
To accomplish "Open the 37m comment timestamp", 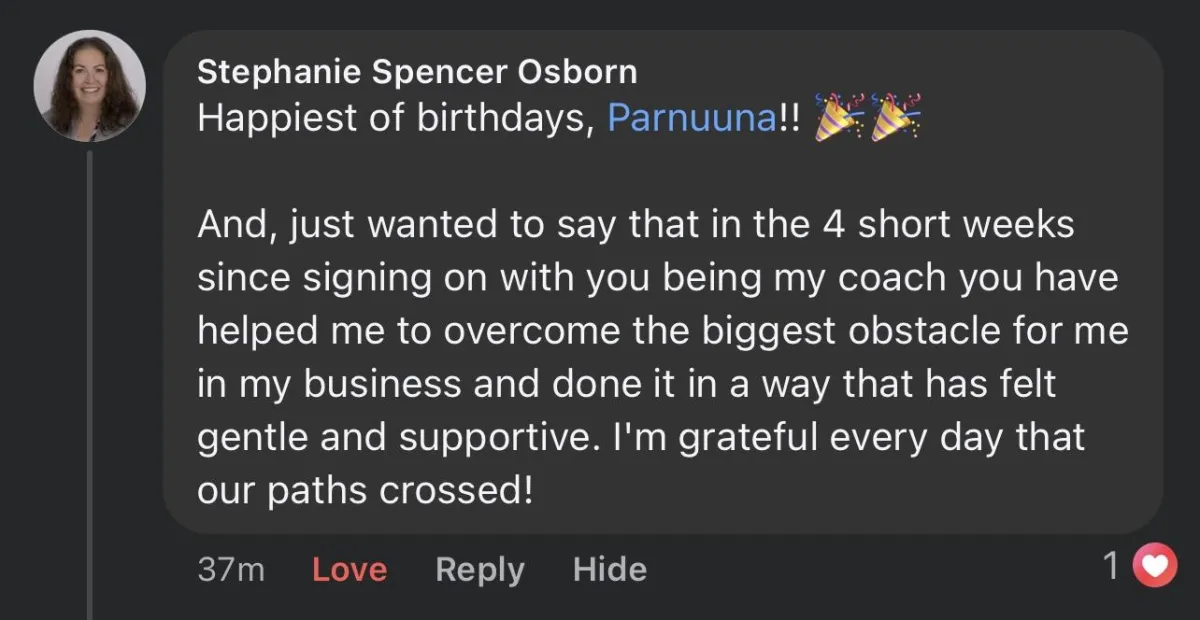I will (231, 569).
